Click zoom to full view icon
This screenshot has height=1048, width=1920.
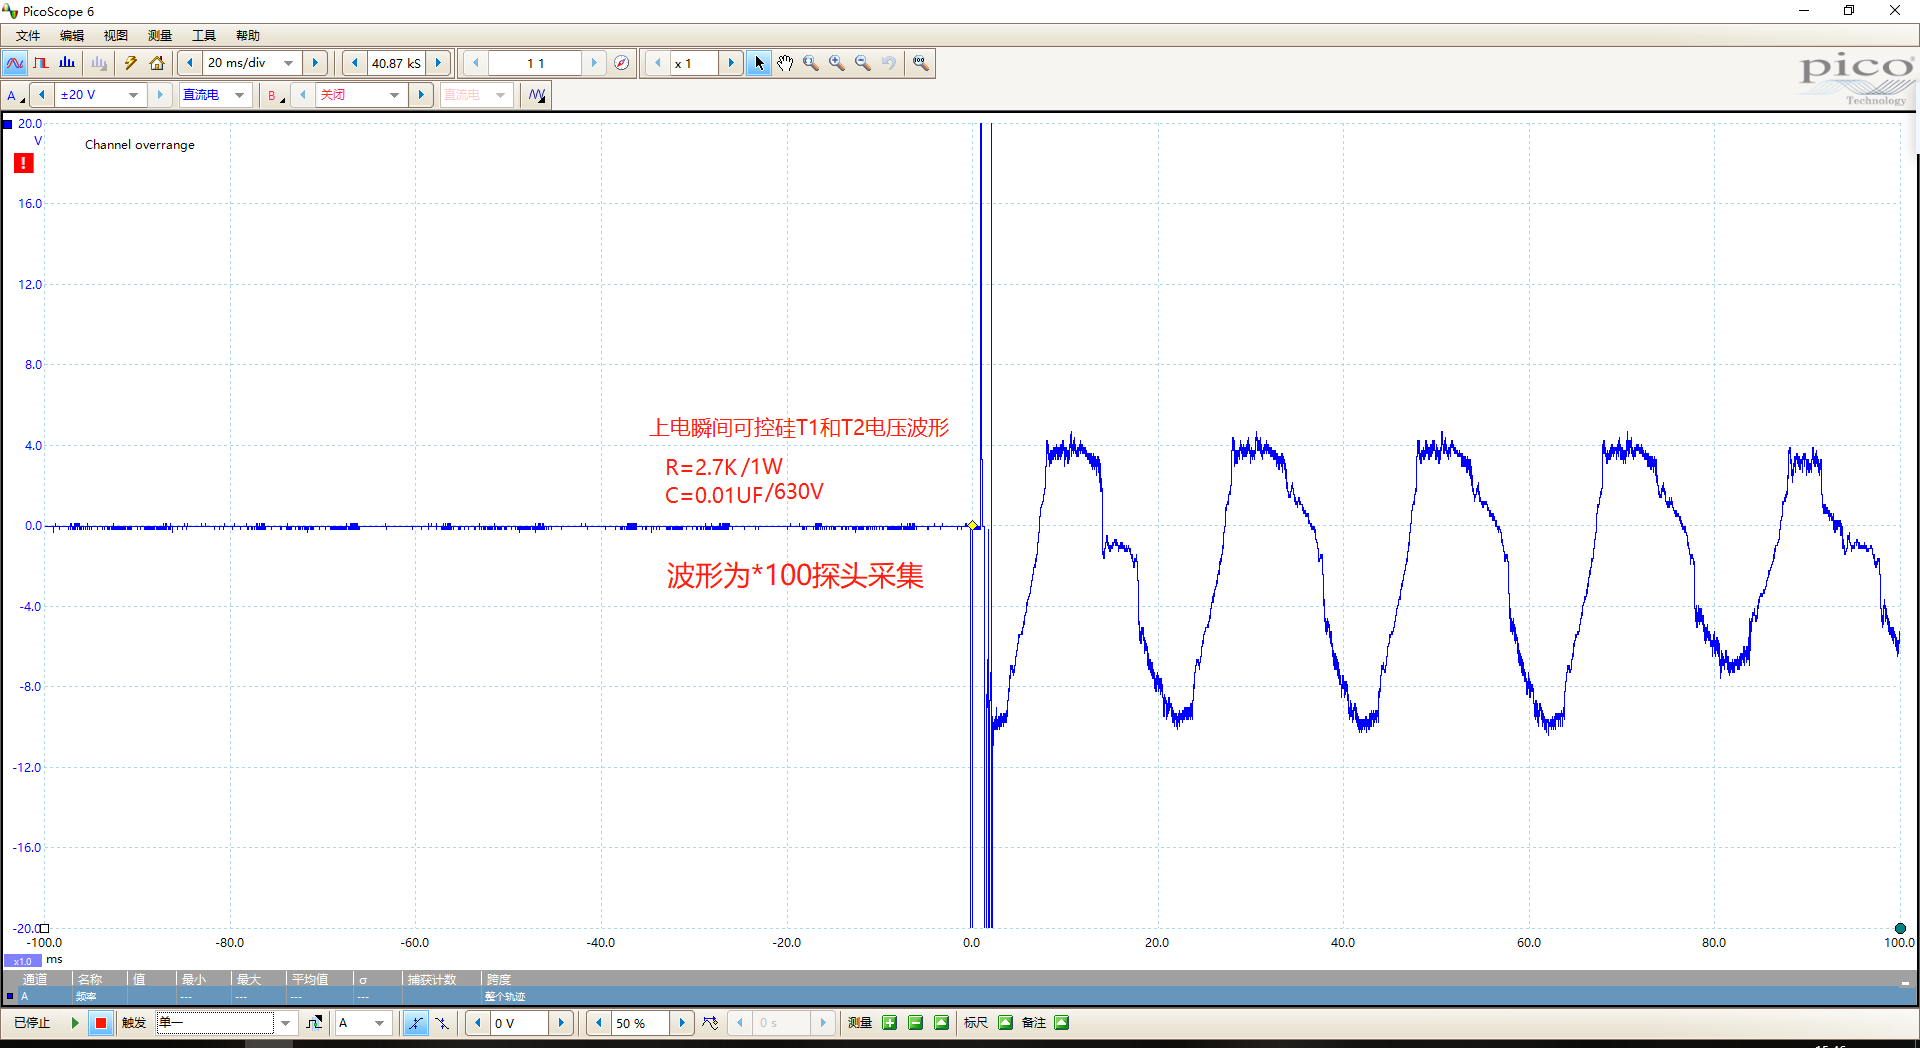[920, 63]
